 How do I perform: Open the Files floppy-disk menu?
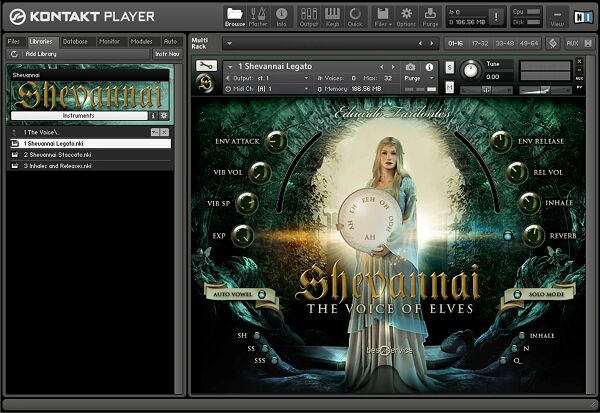(x=383, y=17)
